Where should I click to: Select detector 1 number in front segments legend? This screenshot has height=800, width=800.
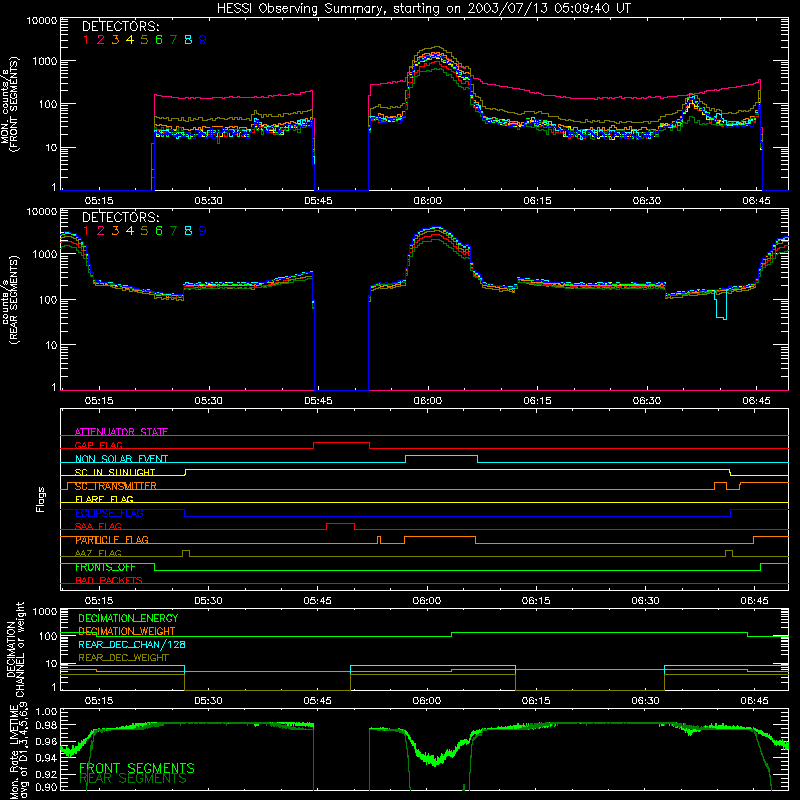coord(86,40)
